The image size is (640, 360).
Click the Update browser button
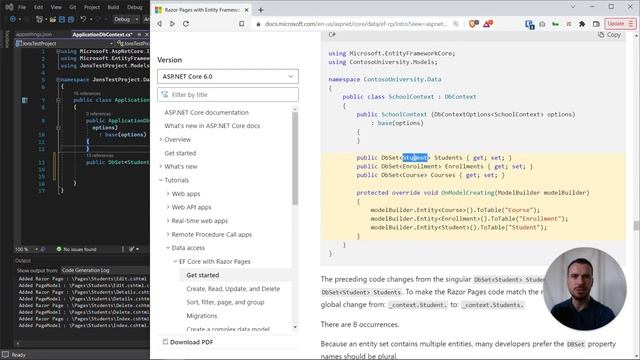tap(620, 24)
